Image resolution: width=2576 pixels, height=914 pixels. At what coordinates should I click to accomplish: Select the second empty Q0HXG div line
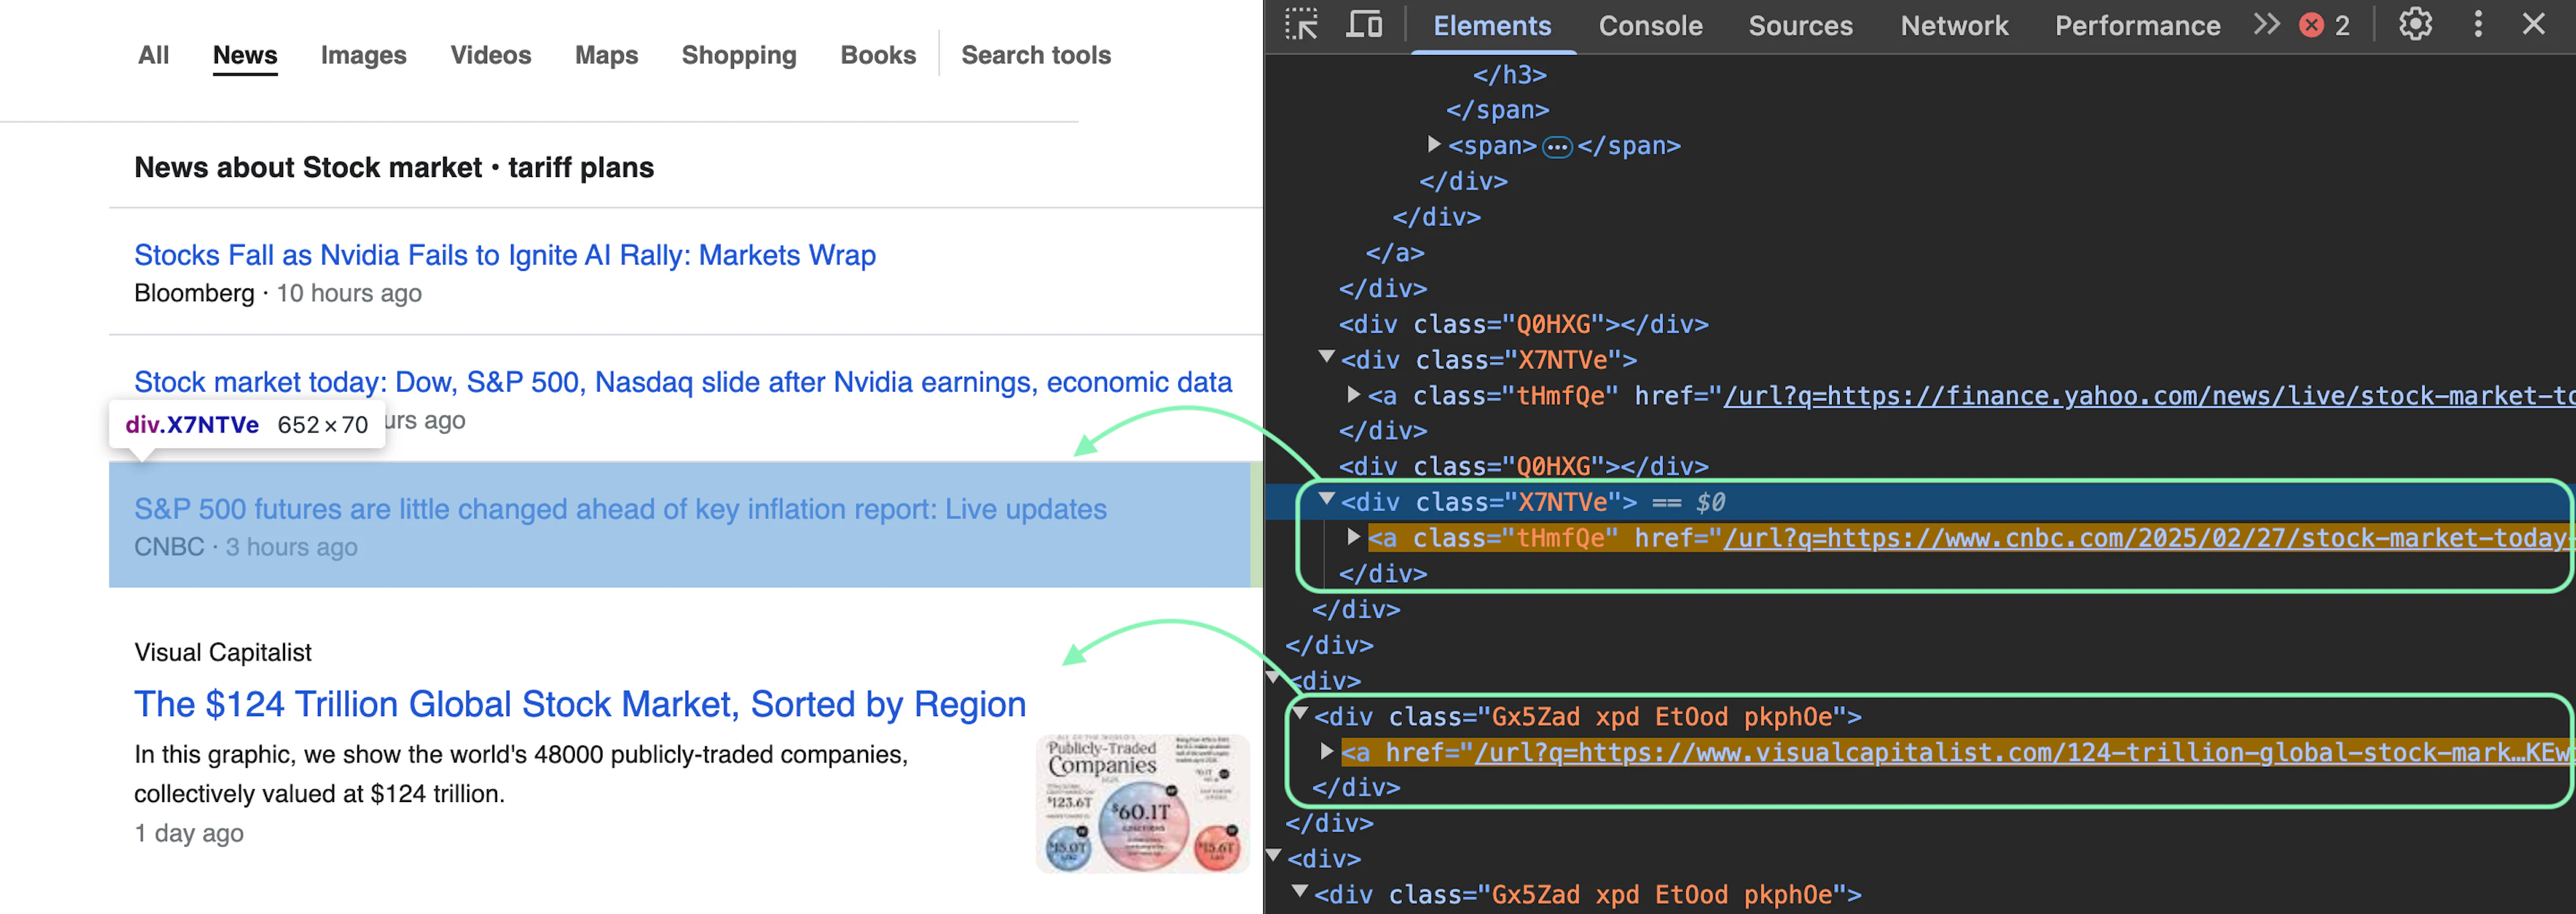(1523, 466)
